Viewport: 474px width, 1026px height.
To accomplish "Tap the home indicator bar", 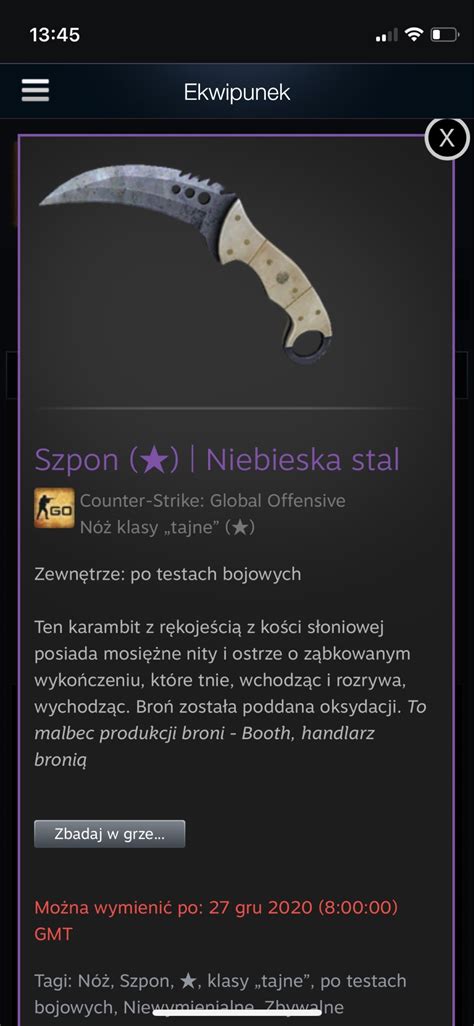I will click(x=237, y=1012).
